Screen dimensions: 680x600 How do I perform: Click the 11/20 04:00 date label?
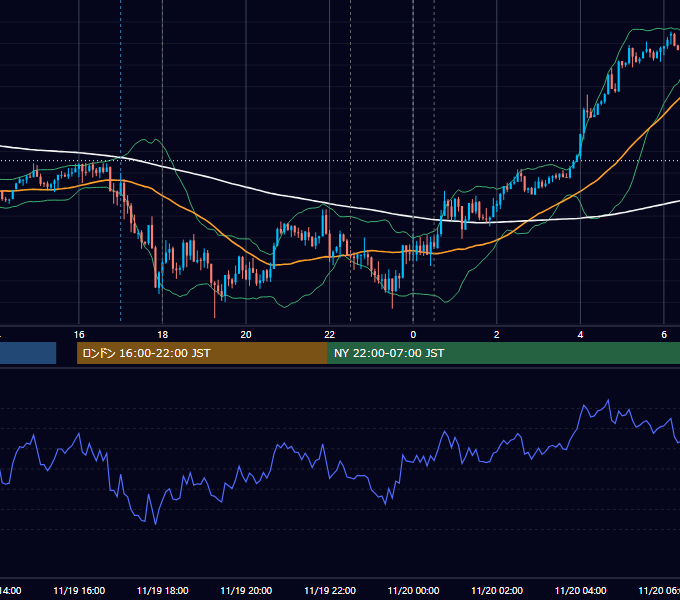[581, 590]
